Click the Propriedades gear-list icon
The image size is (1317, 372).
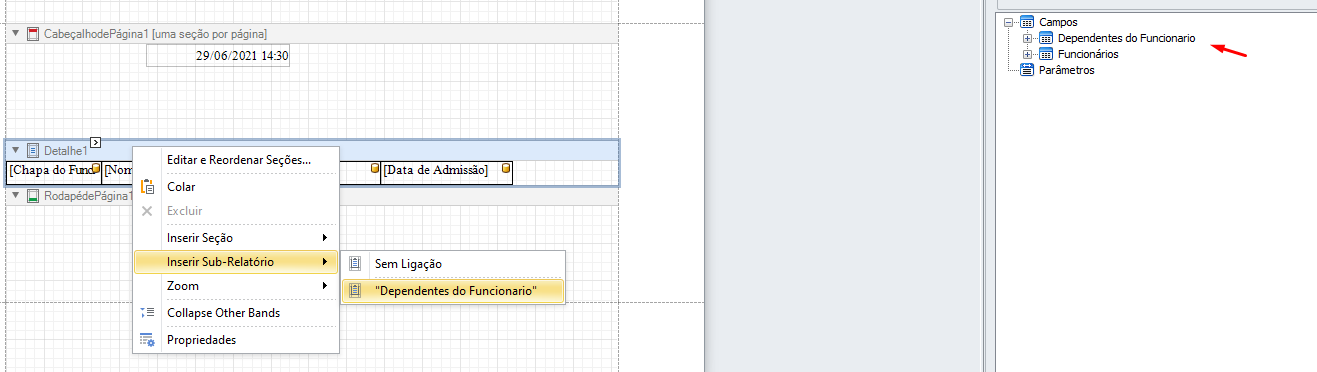click(x=148, y=340)
